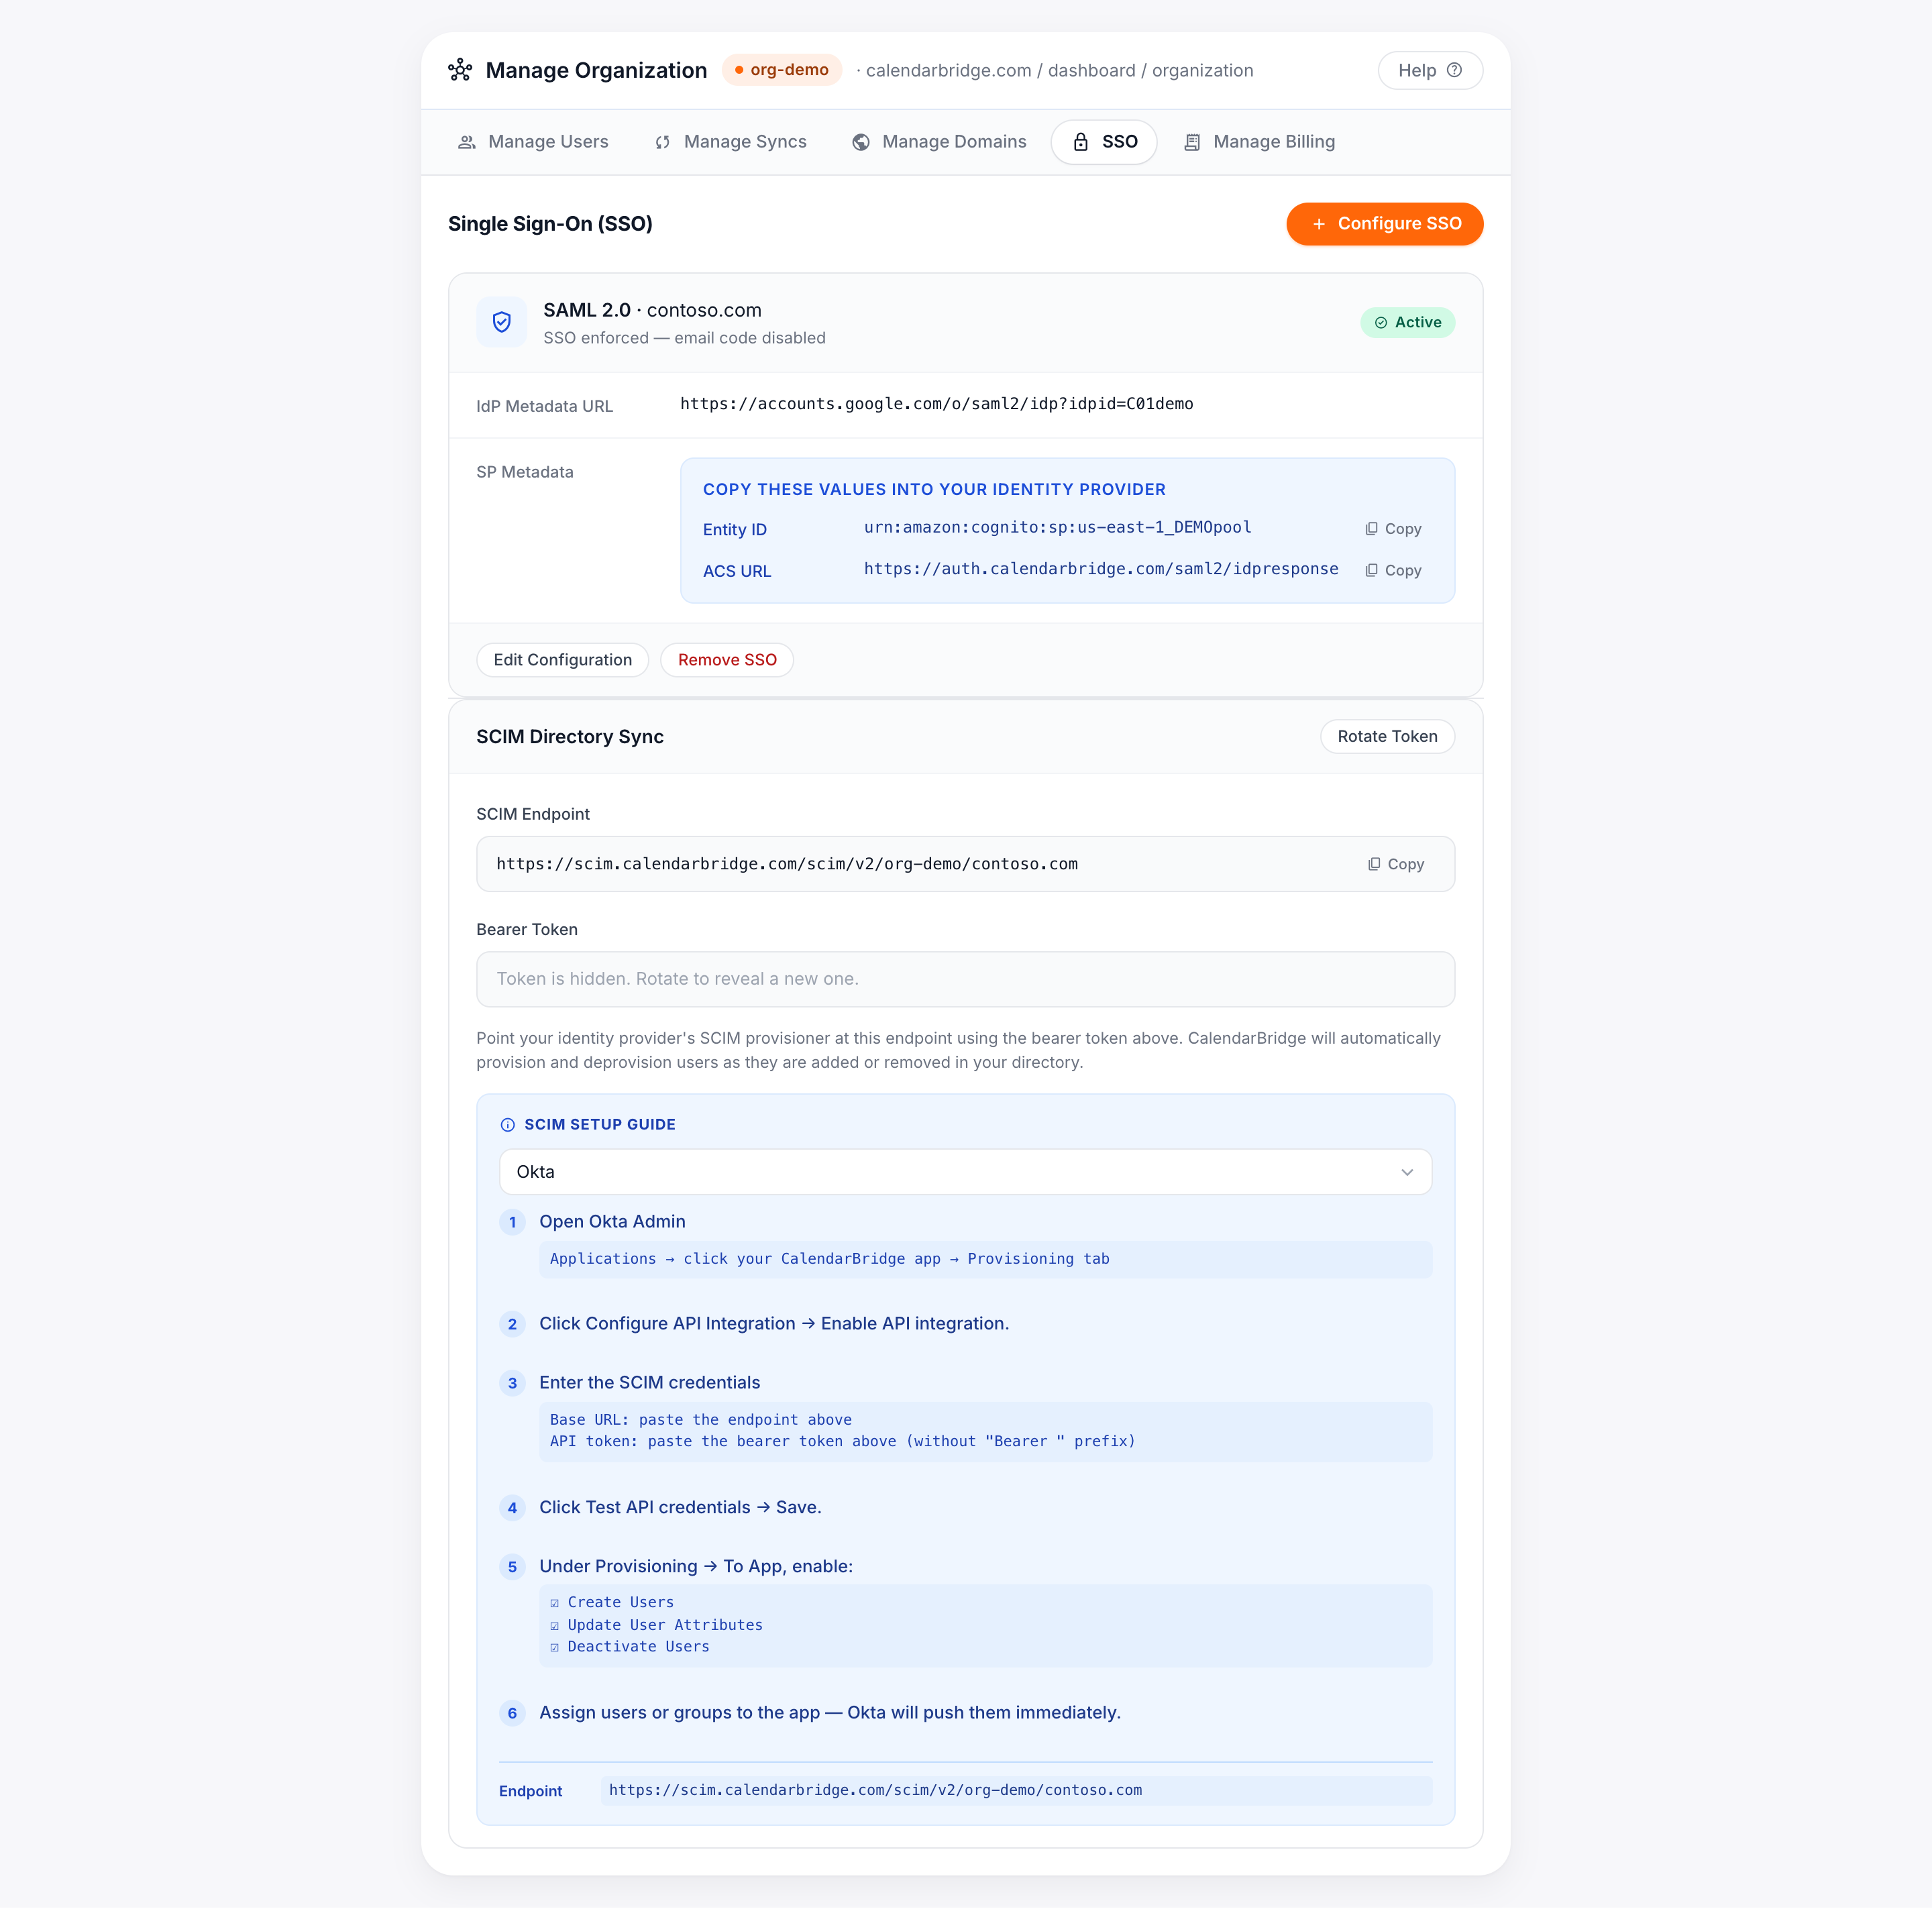Click 'Copy these values into your identity provider' heading
The height and width of the screenshot is (1909, 1932).
click(934, 489)
